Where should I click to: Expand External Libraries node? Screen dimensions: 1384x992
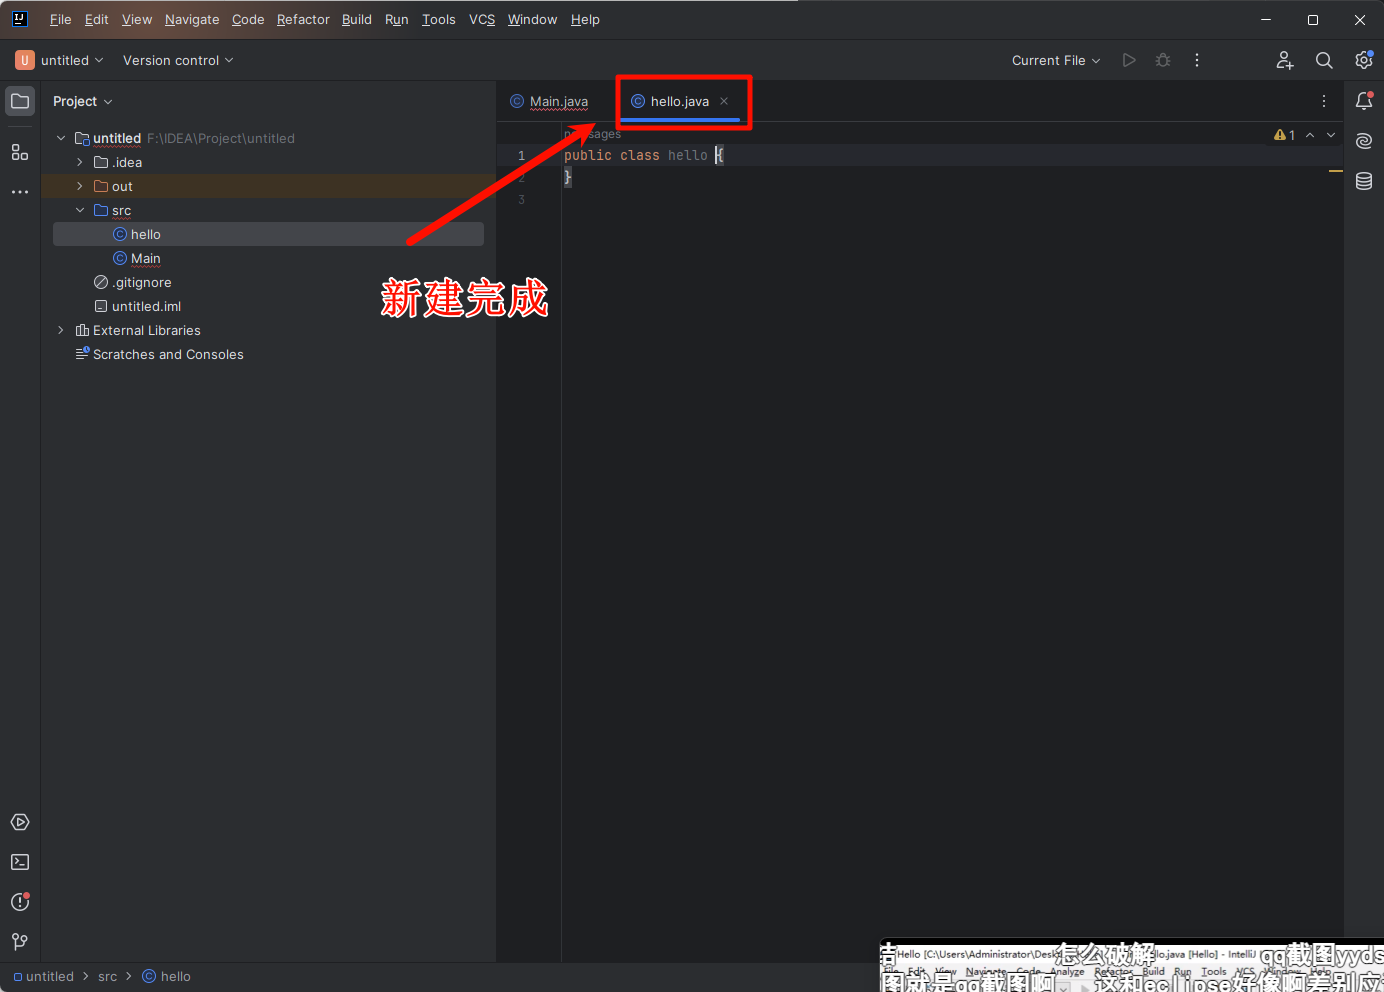click(x=61, y=330)
